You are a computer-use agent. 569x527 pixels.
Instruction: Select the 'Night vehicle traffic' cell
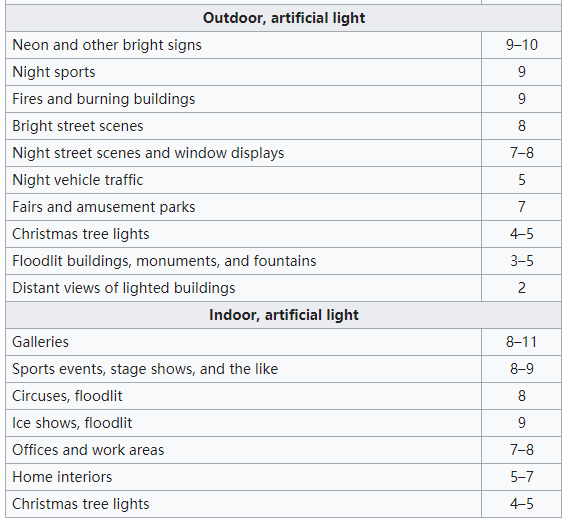[x=243, y=180]
